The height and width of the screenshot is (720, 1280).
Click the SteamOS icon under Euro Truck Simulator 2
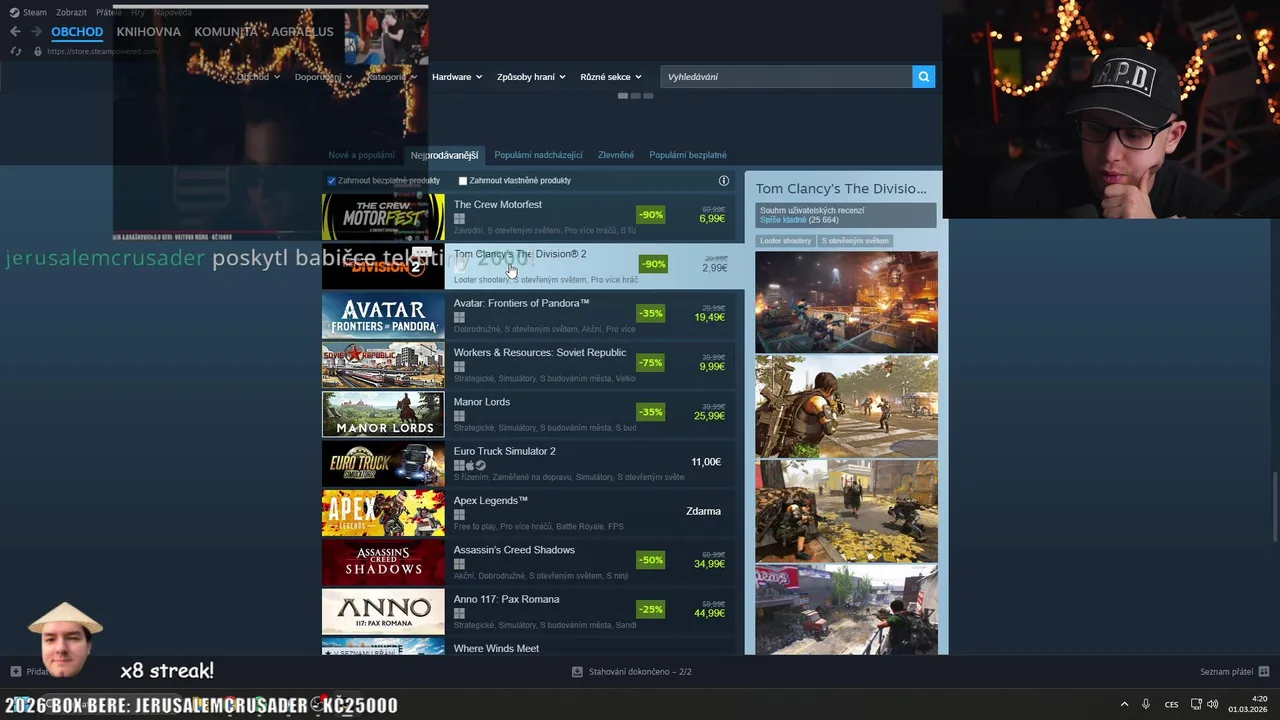[481, 465]
